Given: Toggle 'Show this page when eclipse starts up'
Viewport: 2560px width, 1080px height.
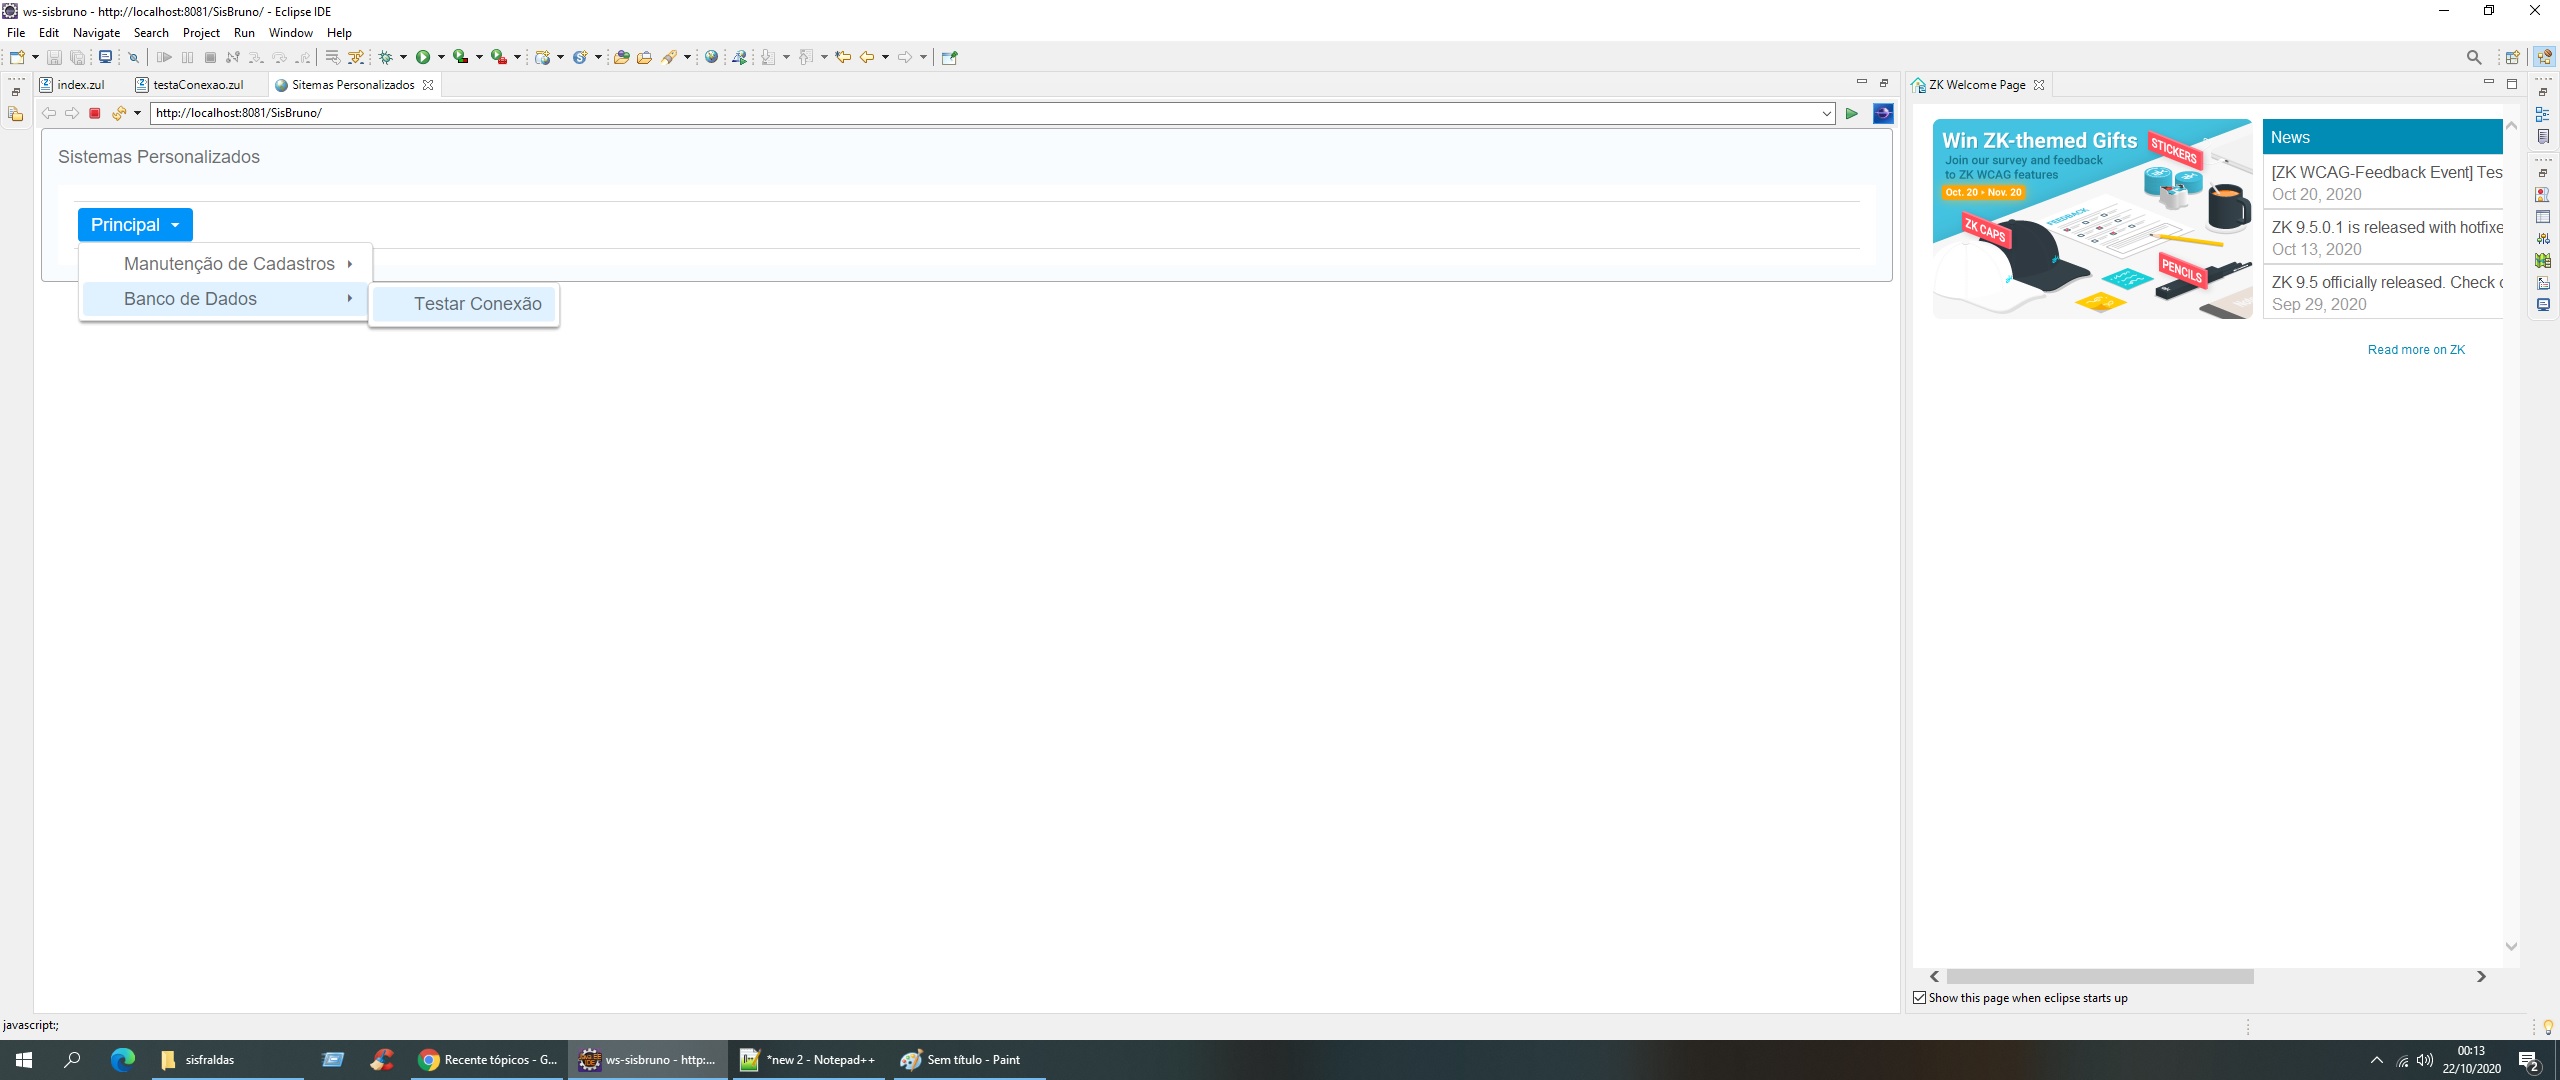Looking at the screenshot, I should point(1919,997).
